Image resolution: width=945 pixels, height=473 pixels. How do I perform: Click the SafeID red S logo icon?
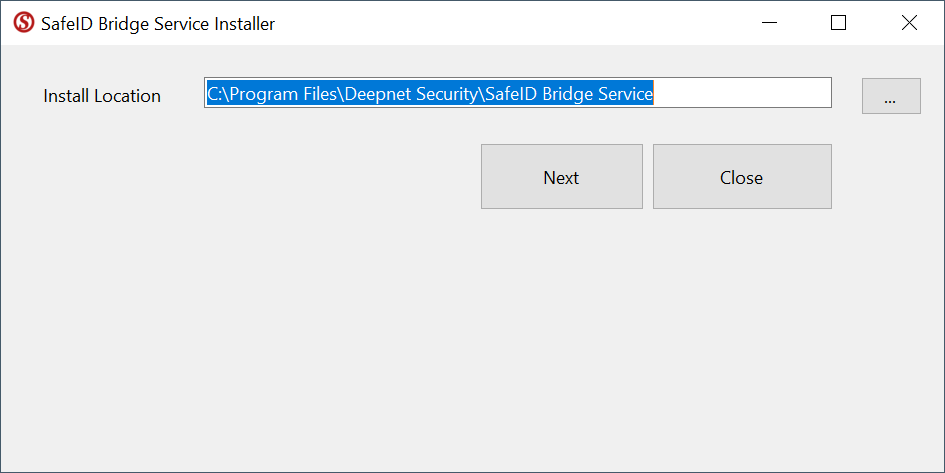coord(23,23)
